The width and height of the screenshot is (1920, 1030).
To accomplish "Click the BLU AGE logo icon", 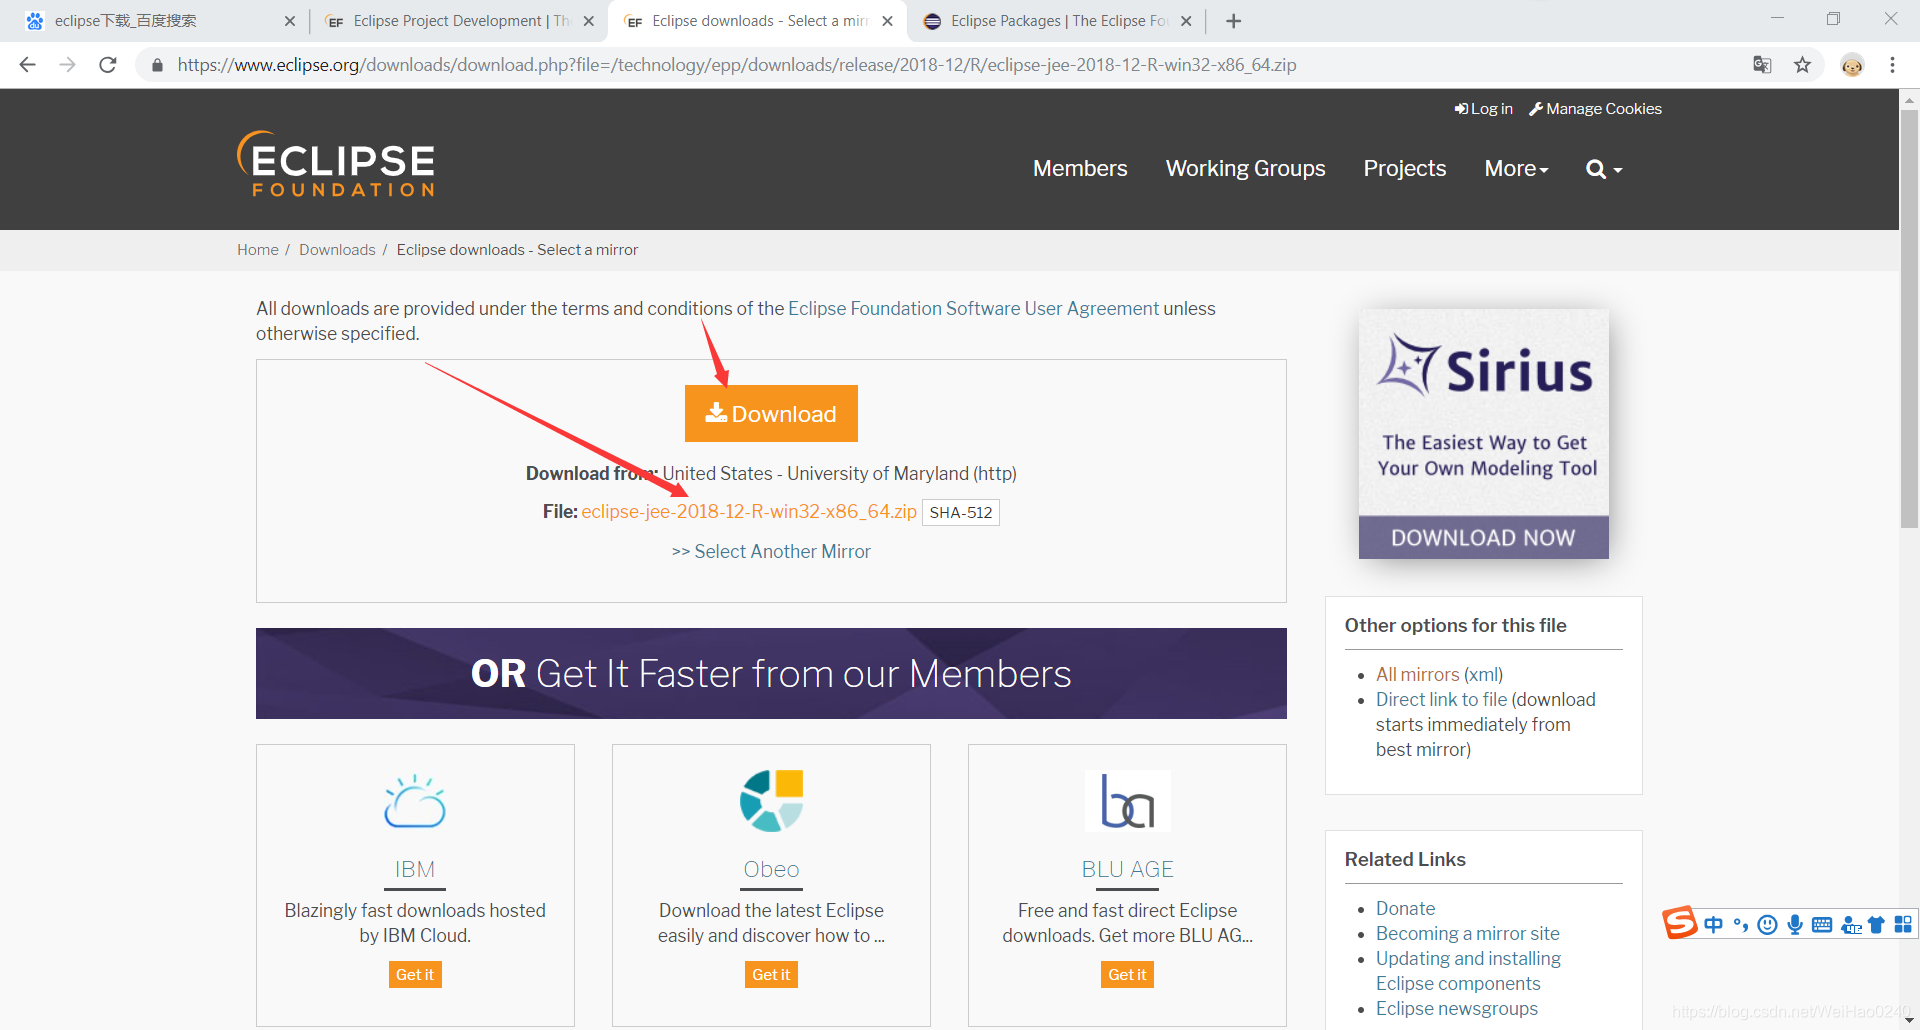I will tap(1128, 801).
